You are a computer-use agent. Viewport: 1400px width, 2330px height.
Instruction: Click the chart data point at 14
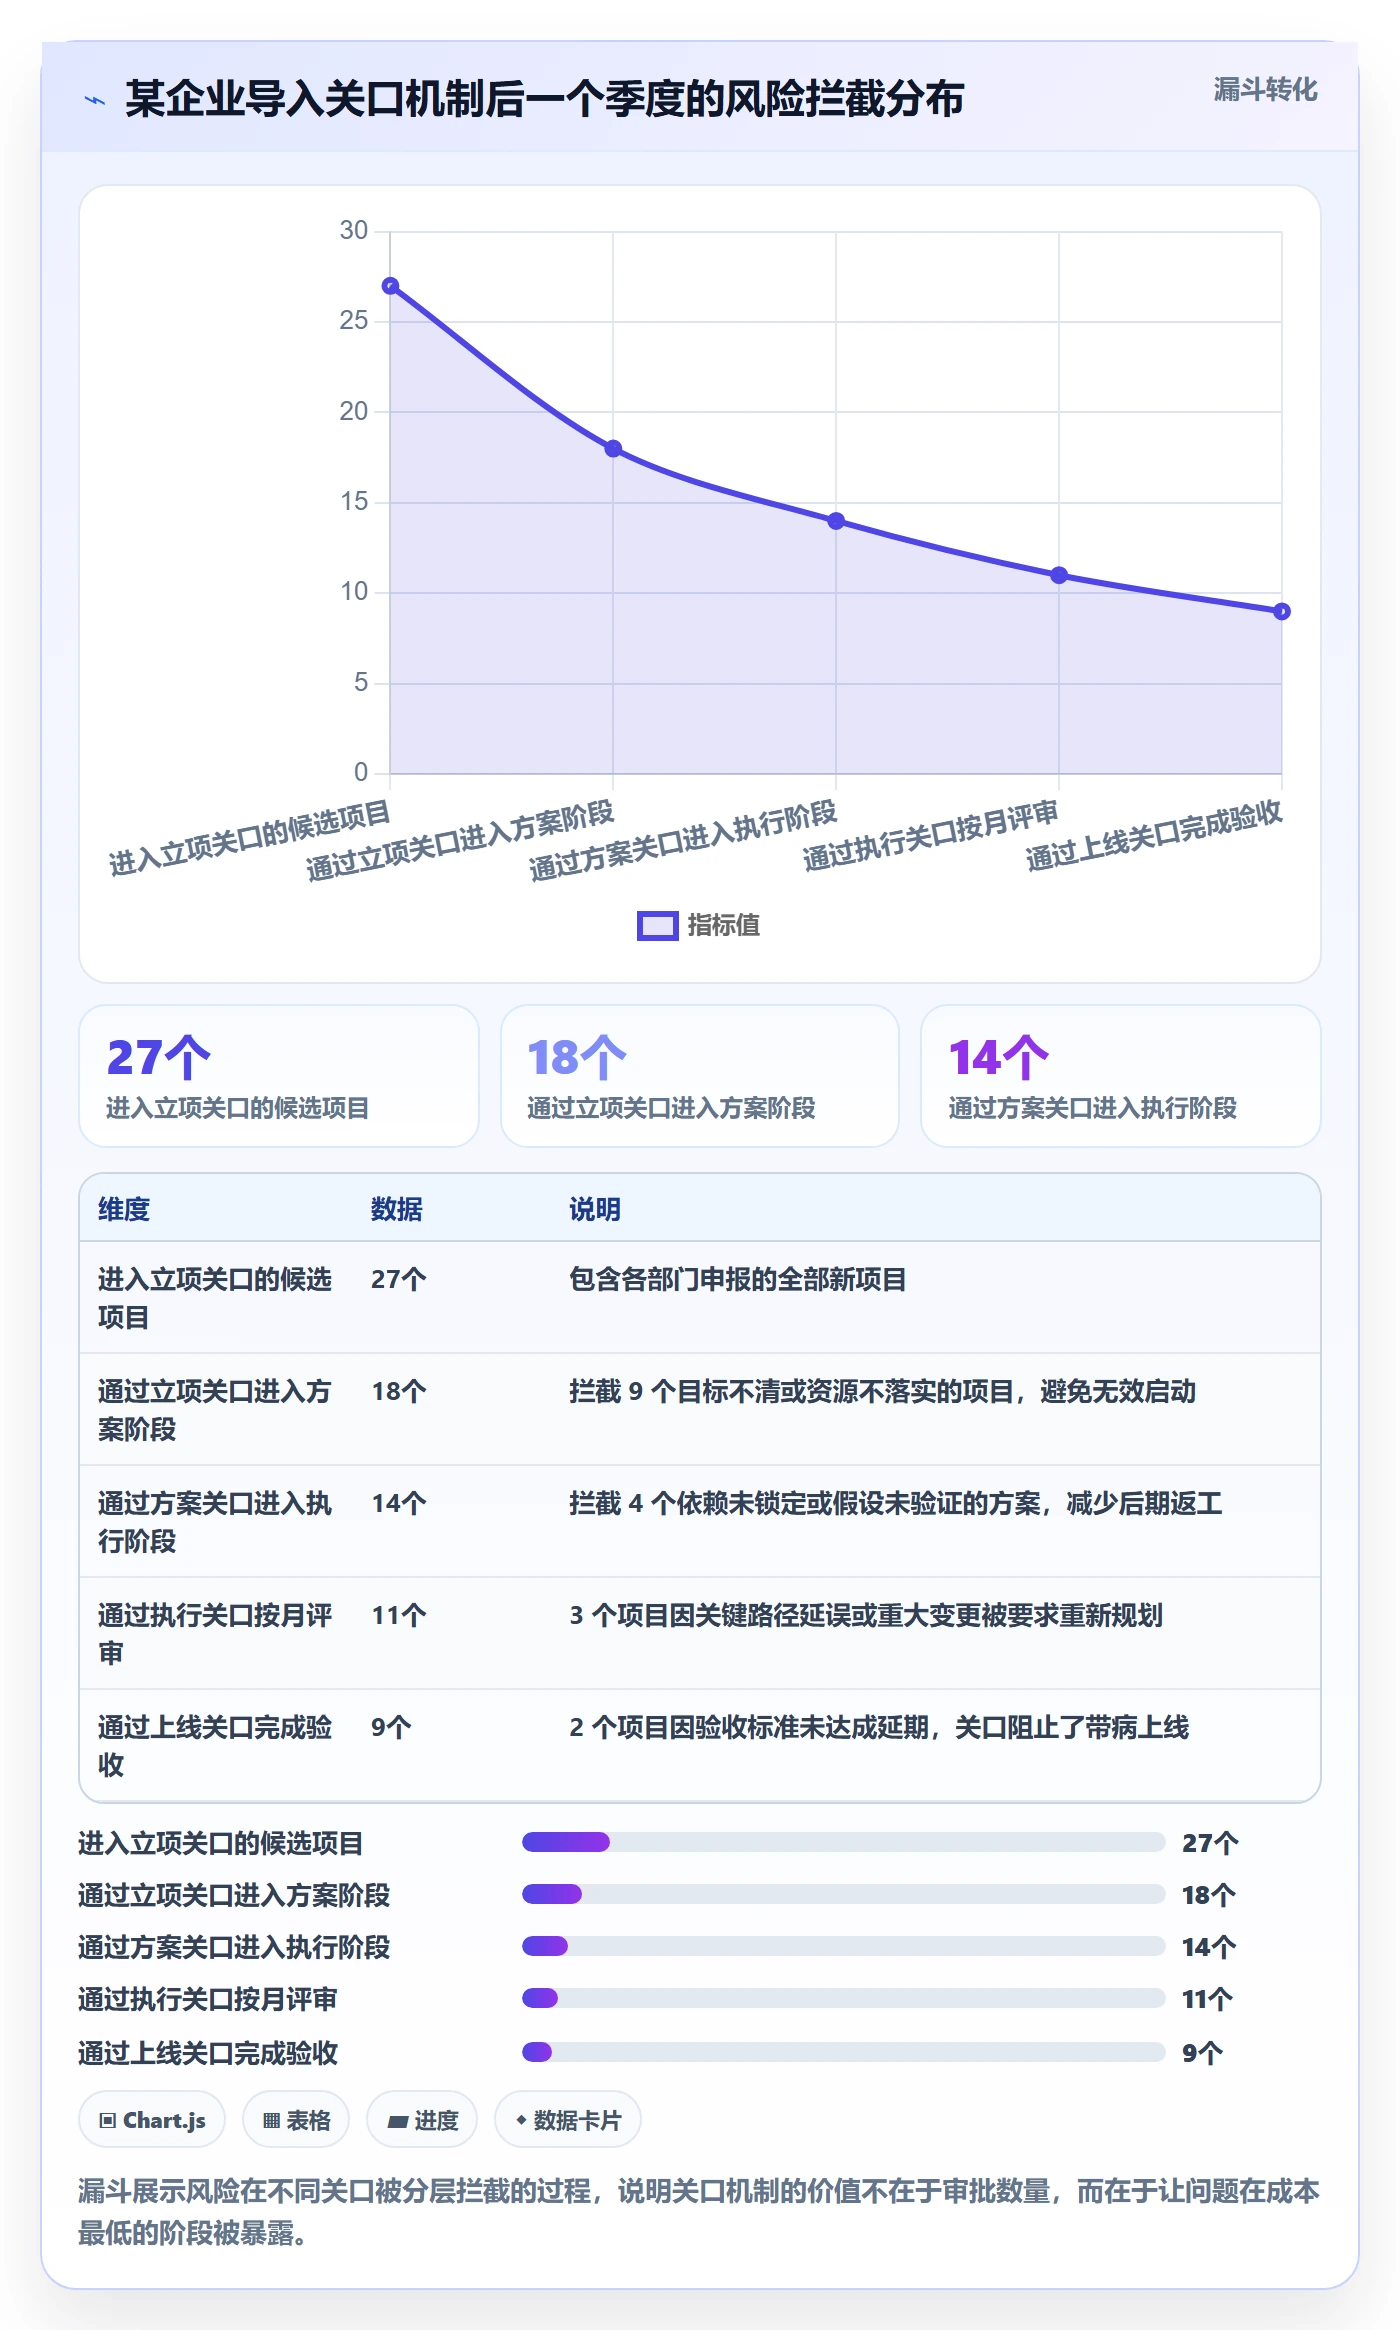(x=836, y=521)
